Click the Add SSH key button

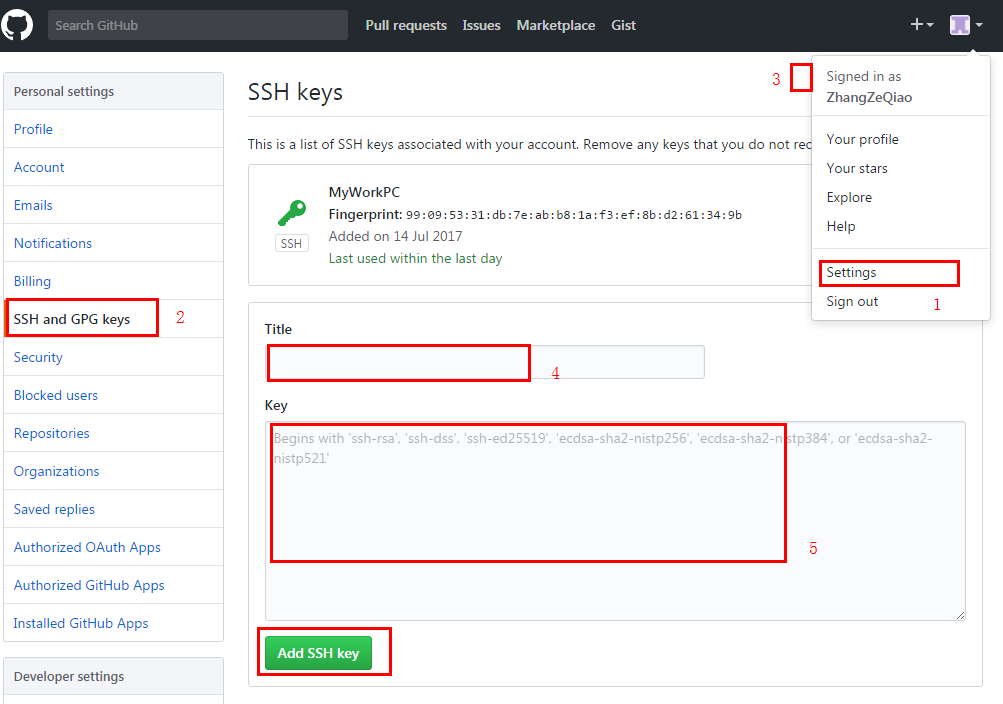click(x=318, y=653)
